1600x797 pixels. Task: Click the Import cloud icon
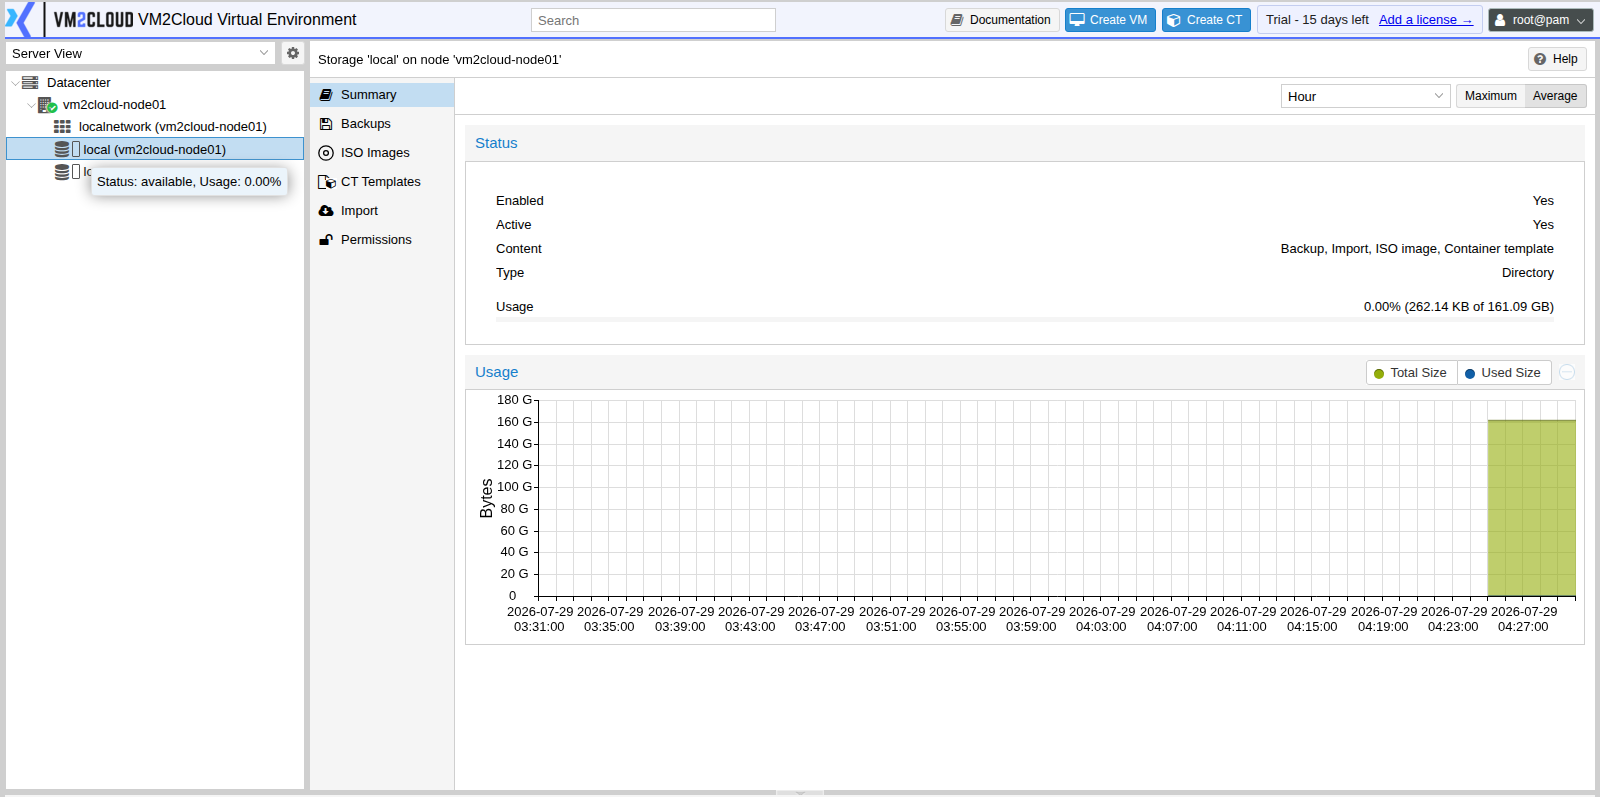tap(326, 211)
